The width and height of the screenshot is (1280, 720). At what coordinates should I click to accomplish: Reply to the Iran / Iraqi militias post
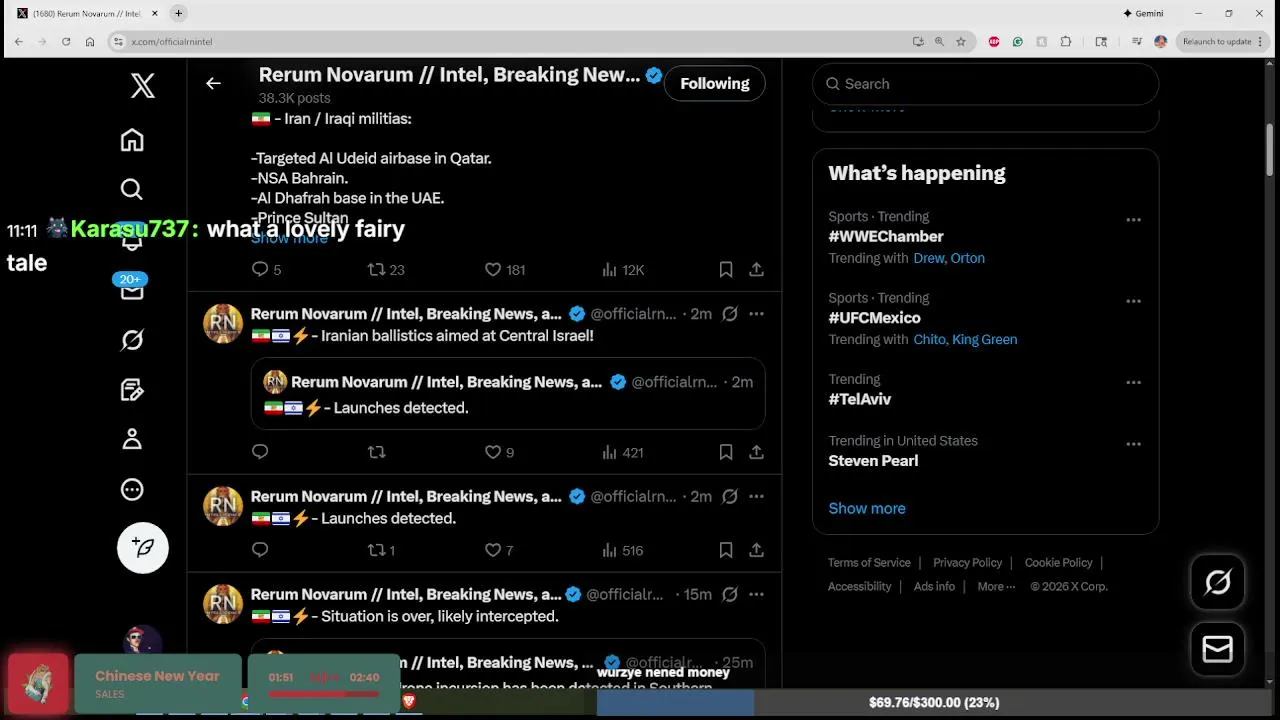(x=260, y=269)
